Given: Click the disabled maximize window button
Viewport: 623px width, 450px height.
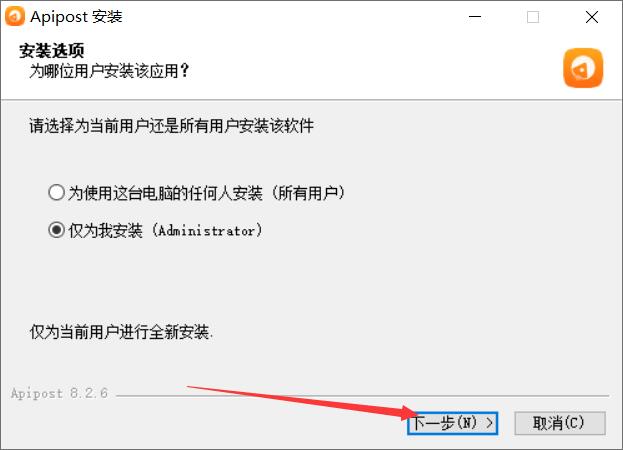Looking at the screenshot, I should click(533, 17).
